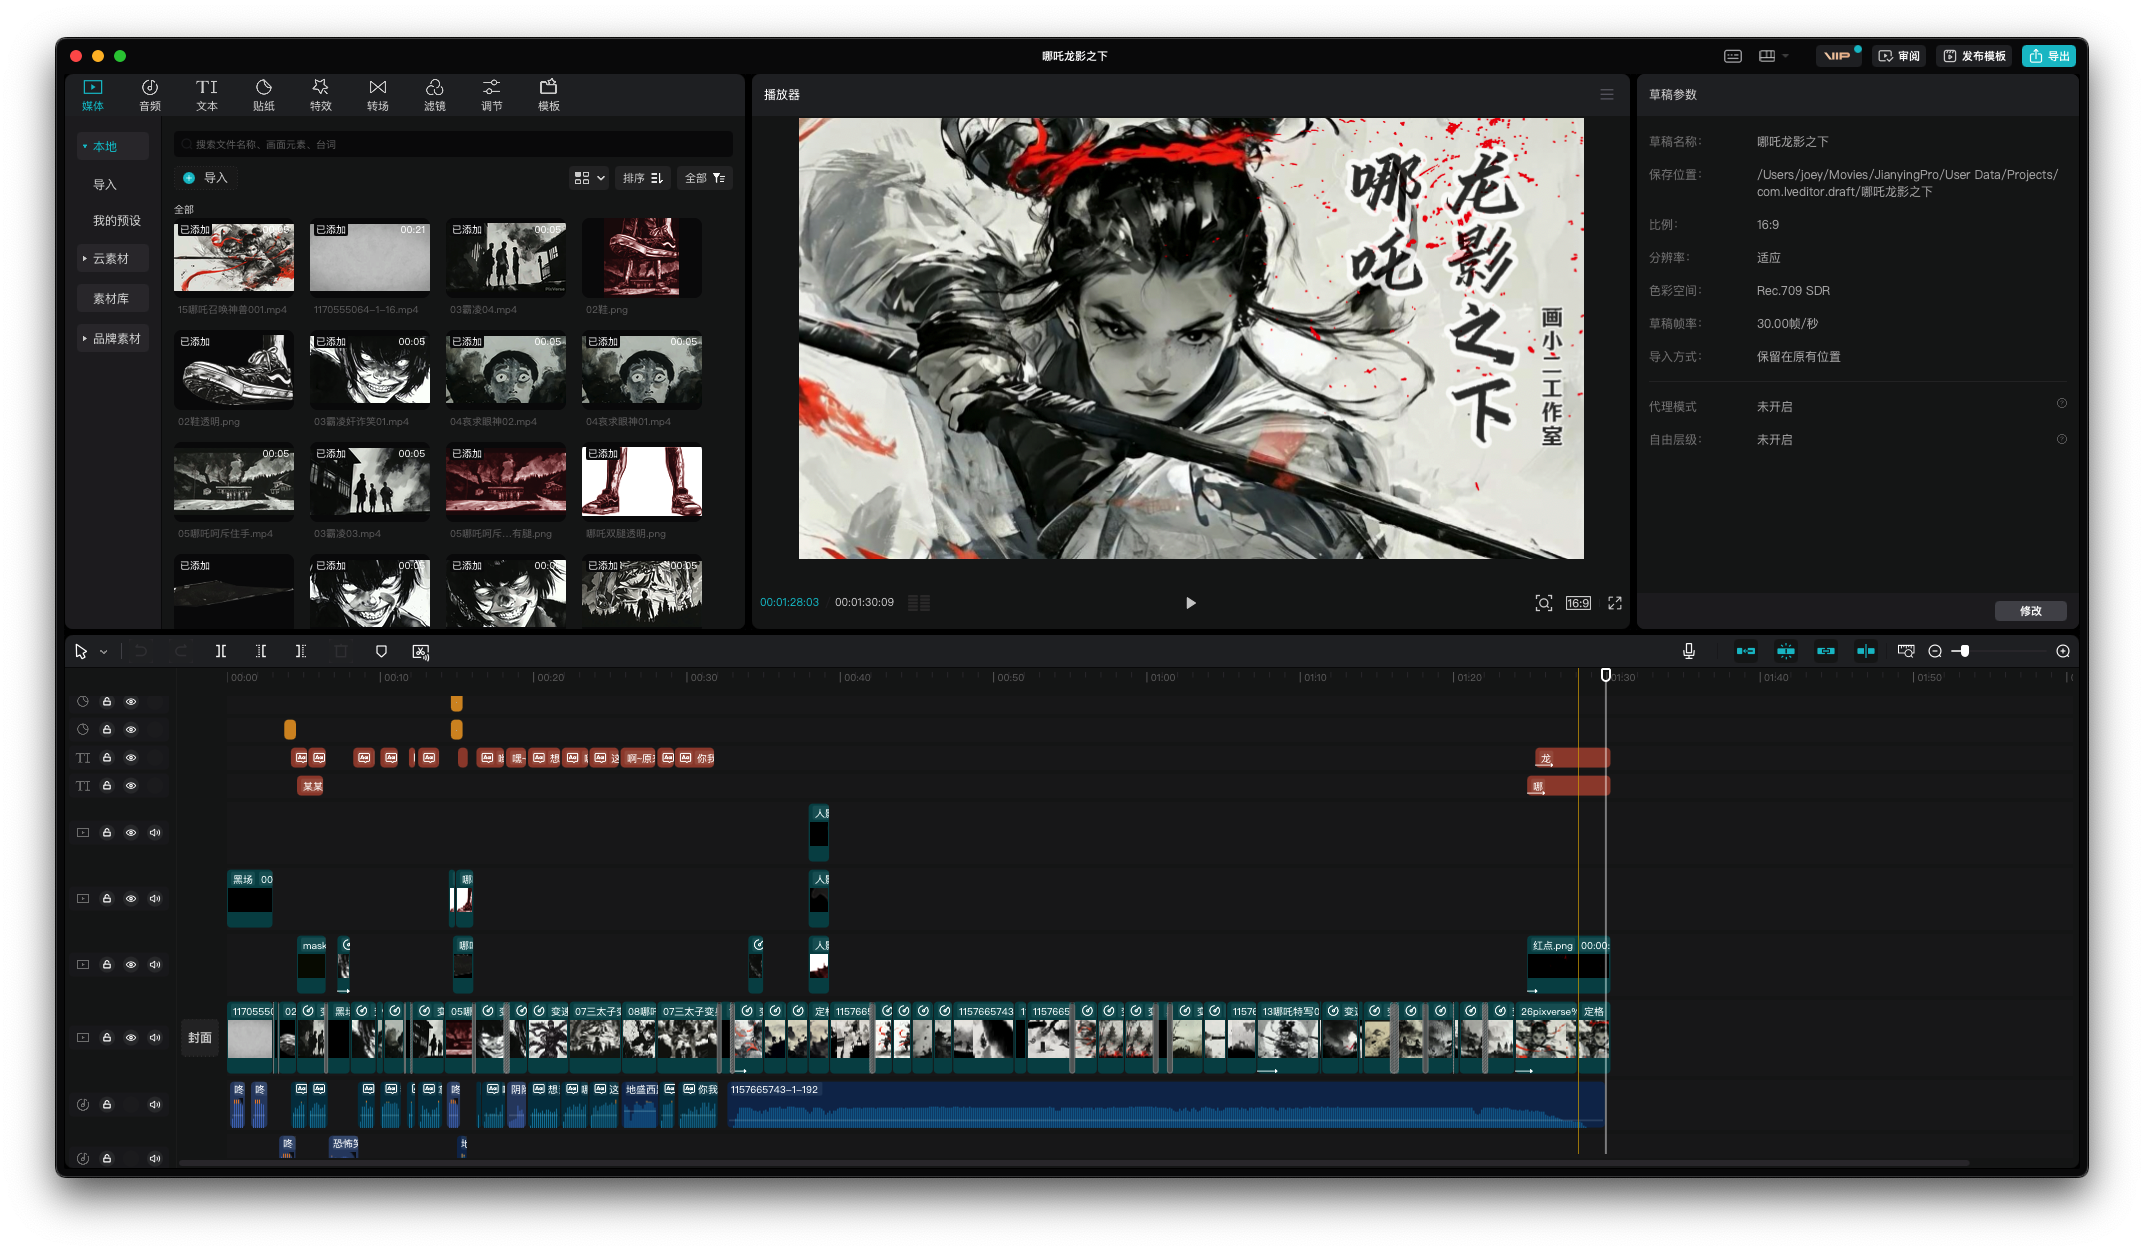Split the clip at playhead
The height and width of the screenshot is (1251, 2144).
point(221,651)
